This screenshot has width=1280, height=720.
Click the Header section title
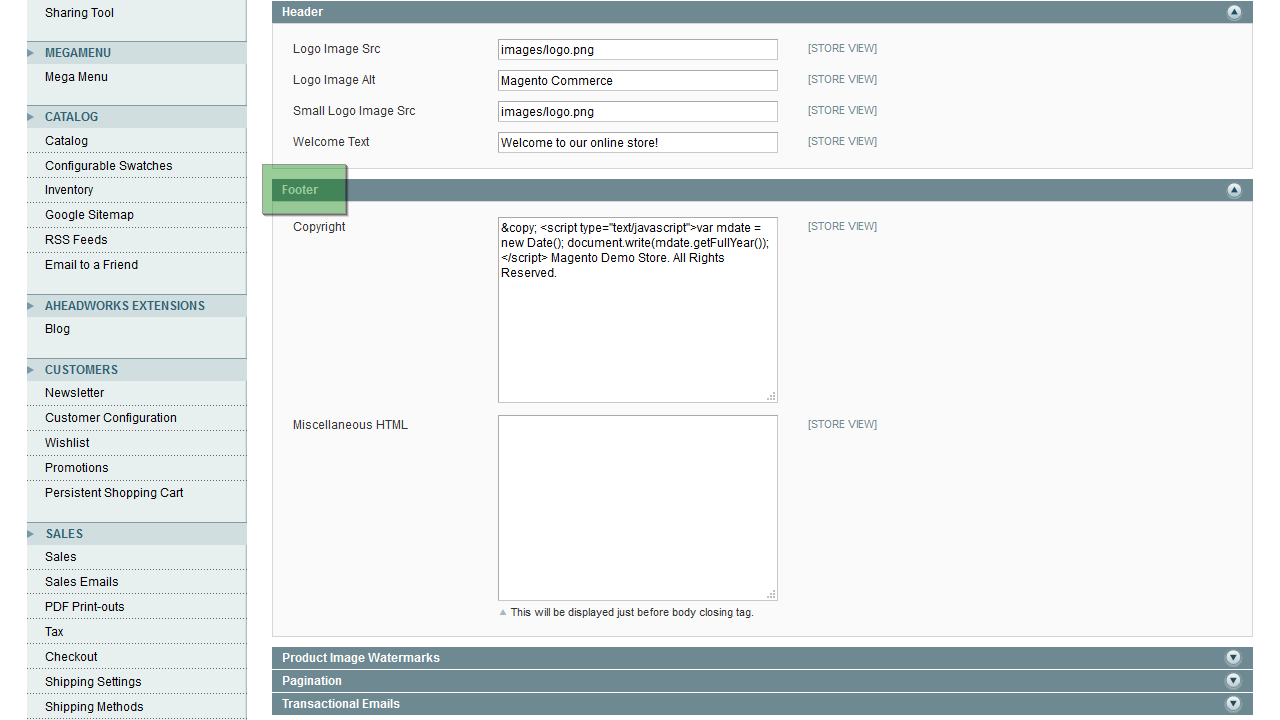302,12
